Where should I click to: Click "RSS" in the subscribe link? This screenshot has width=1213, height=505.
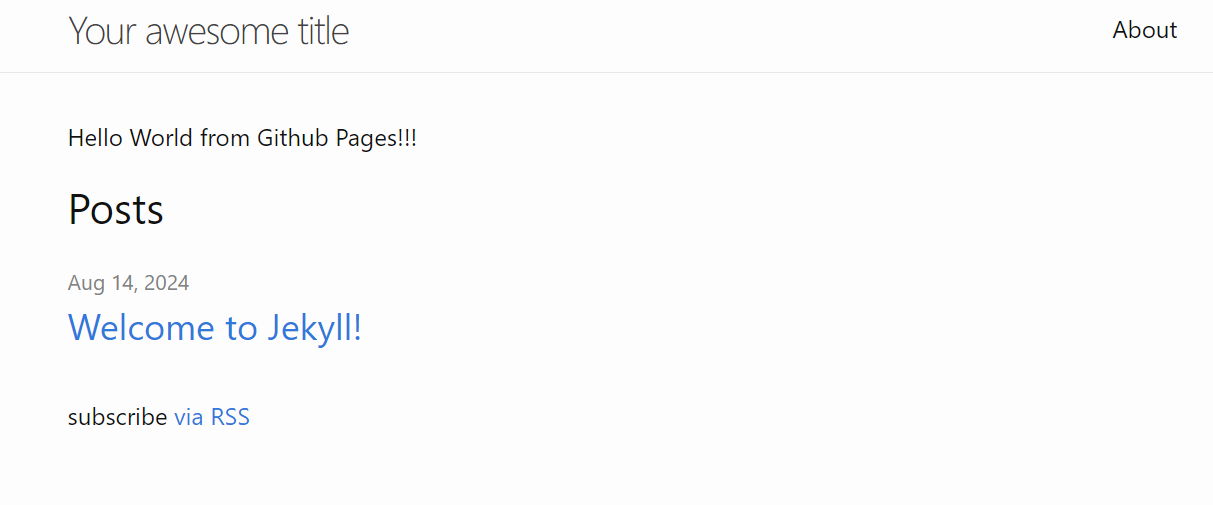tap(230, 417)
